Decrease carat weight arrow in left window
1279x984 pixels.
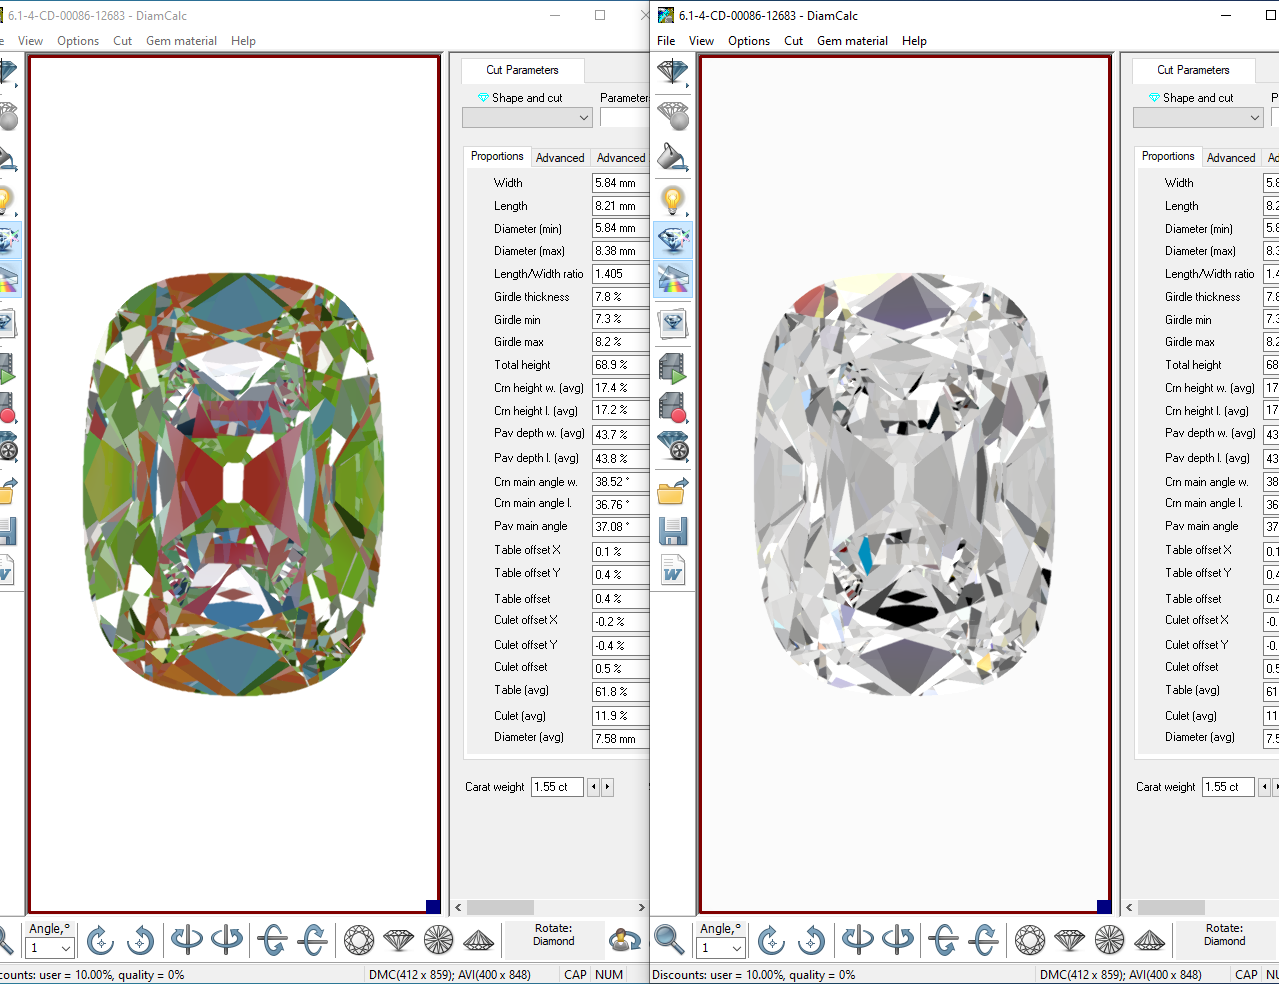point(593,787)
